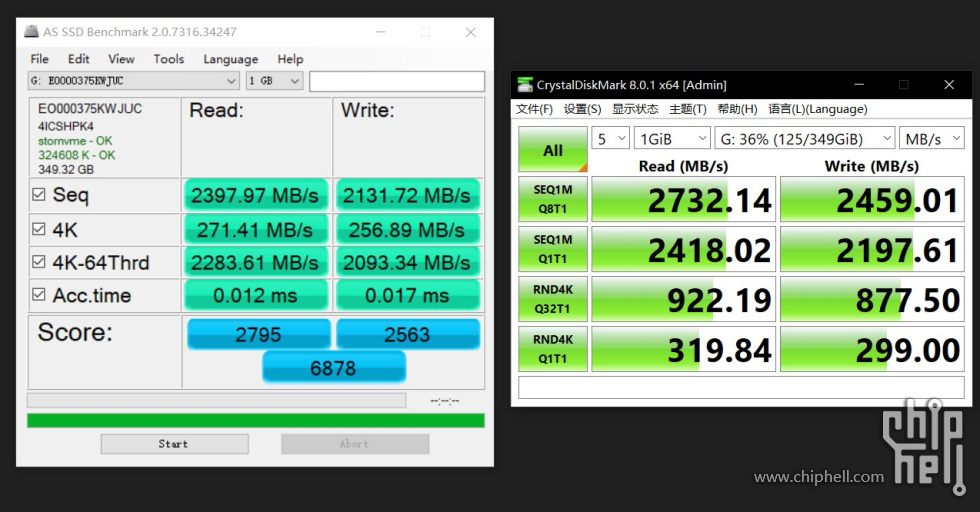Click the total score 6878
Viewport: 980px width, 512px height.
pos(334,368)
